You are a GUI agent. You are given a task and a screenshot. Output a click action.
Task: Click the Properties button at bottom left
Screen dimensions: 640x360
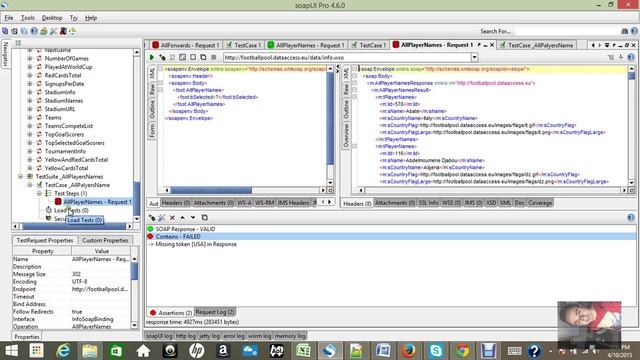click(x=27, y=337)
